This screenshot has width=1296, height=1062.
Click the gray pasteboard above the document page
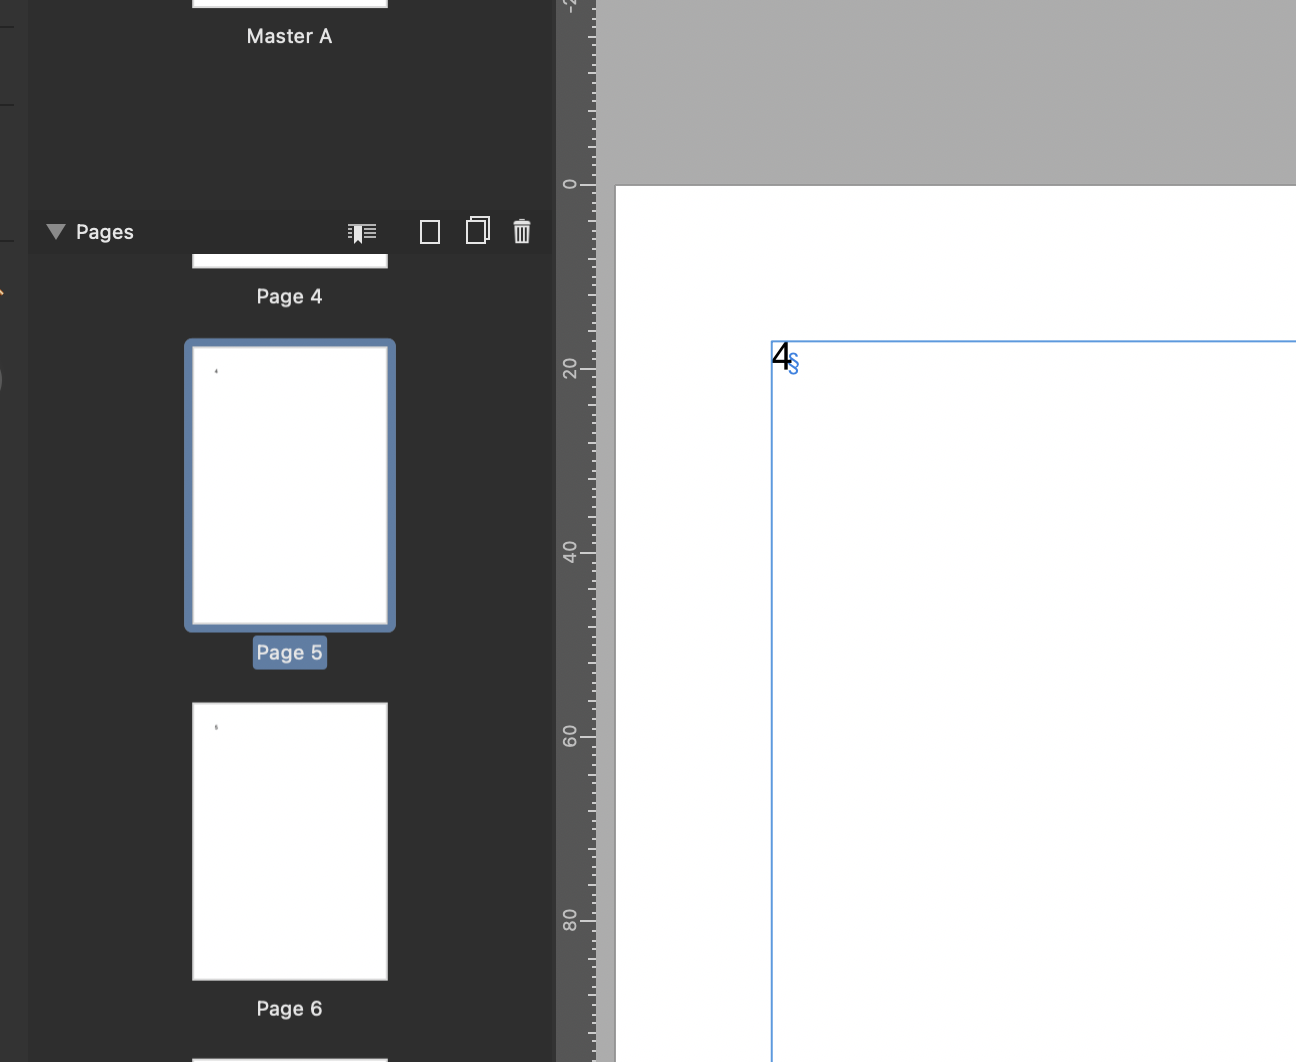click(x=950, y=90)
